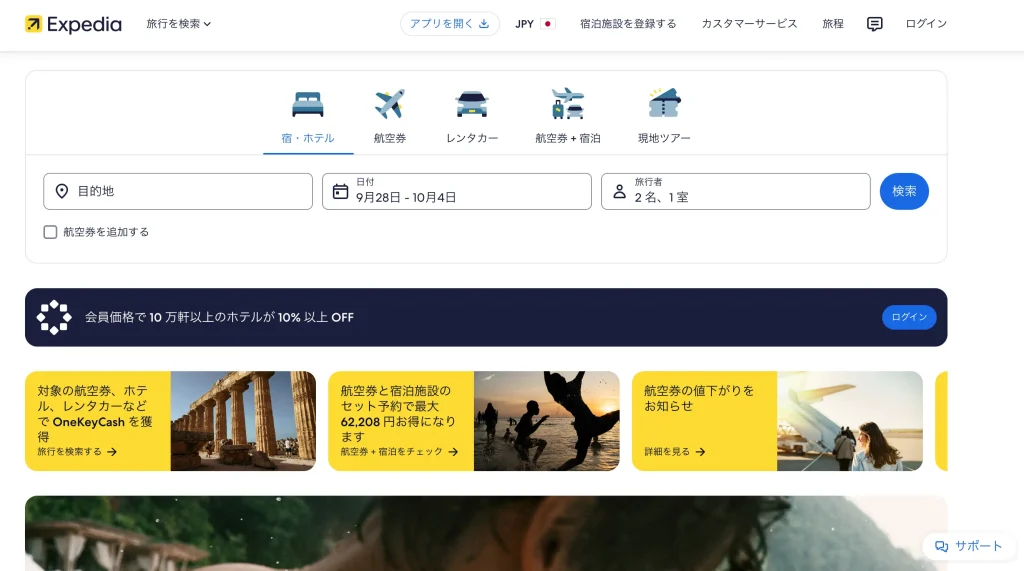The image size is (1024, 571).
Task: Open the アプリを開く download button
Action: 449,24
